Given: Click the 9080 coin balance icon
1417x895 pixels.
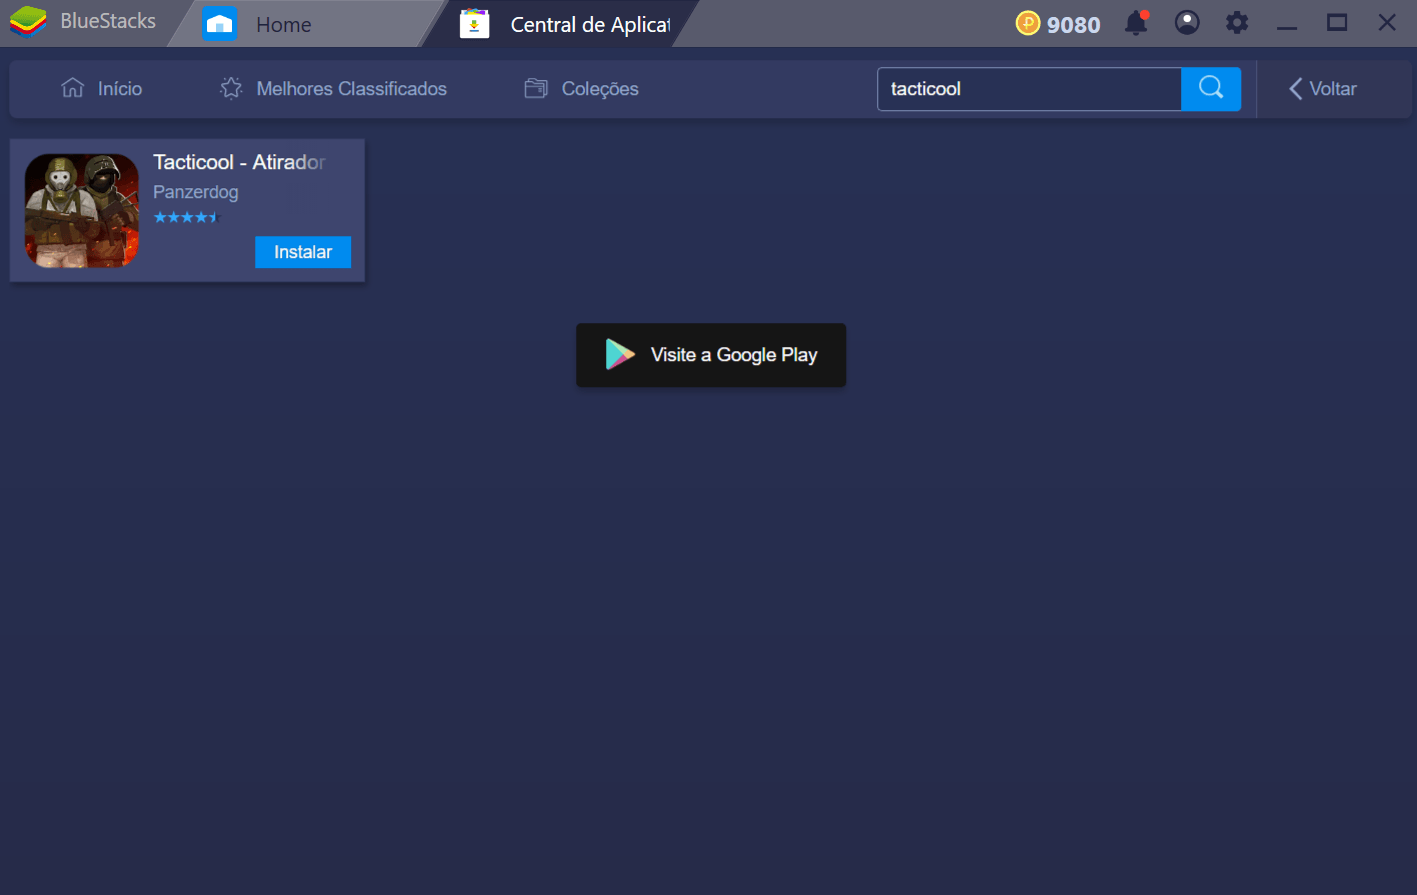Looking at the screenshot, I should pos(1028,23).
